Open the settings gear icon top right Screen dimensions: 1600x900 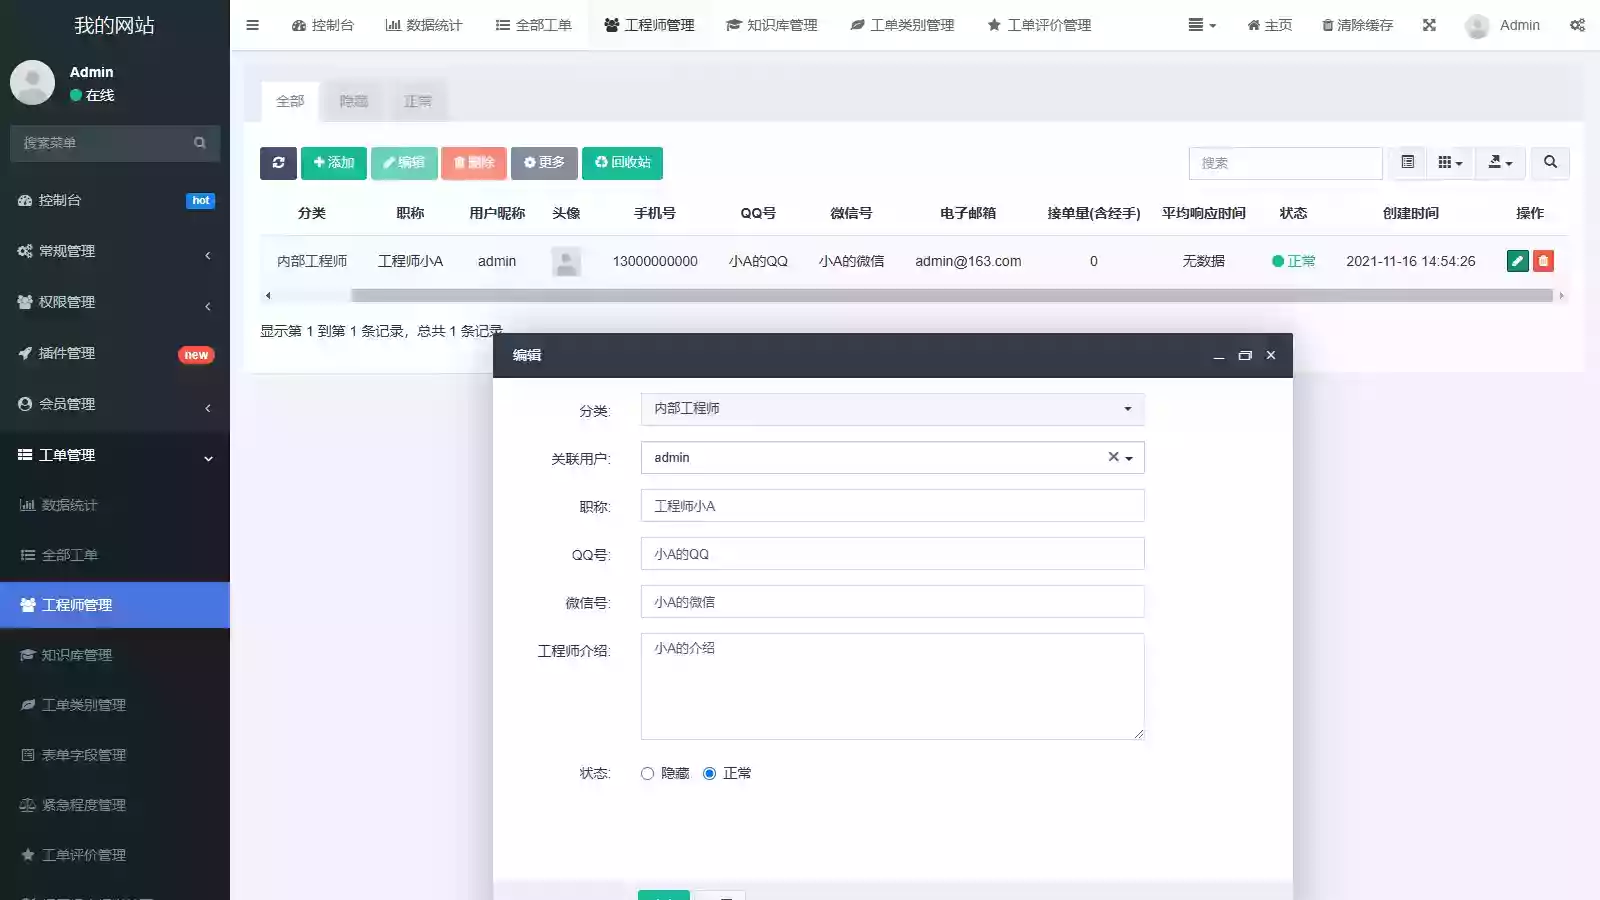point(1576,25)
